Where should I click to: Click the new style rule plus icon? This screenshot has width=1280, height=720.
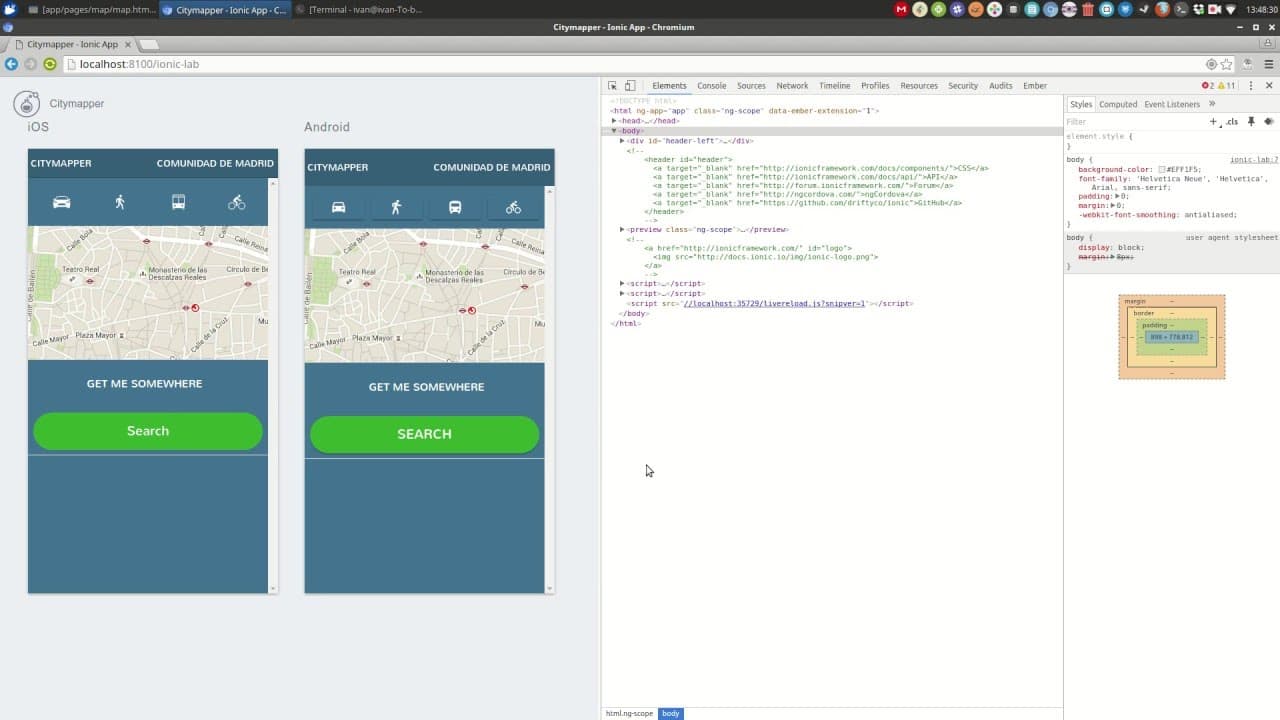pyautogui.click(x=1213, y=122)
